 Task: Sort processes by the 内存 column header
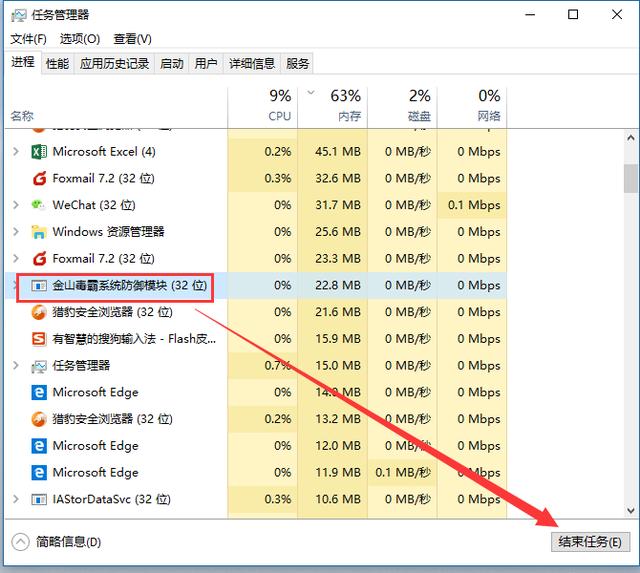click(x=333, y=106)
